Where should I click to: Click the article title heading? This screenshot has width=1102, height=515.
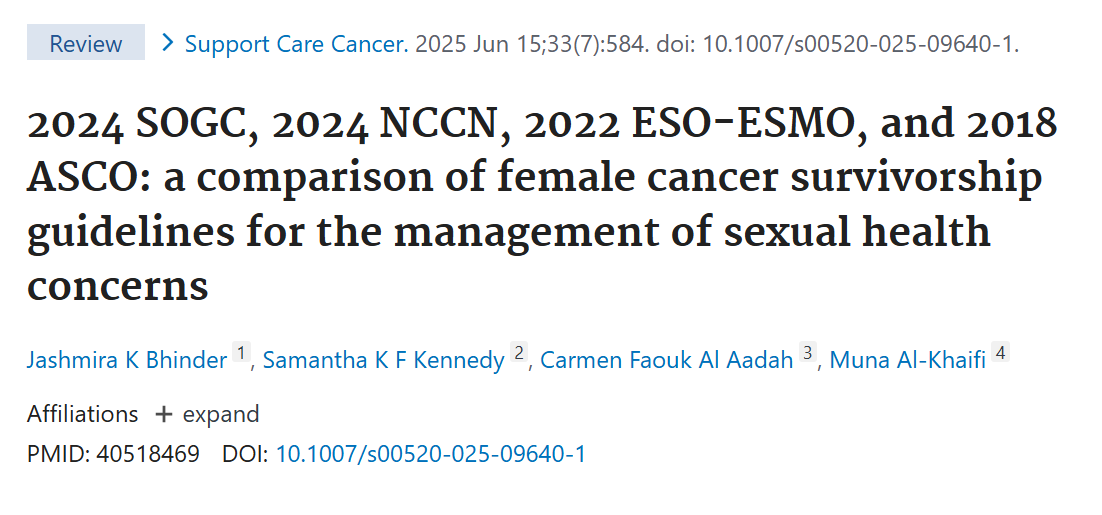pos(541,205)
